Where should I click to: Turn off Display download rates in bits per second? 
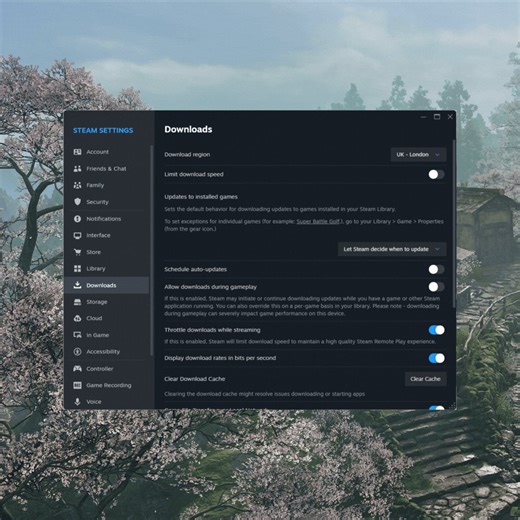pos(436,358)
